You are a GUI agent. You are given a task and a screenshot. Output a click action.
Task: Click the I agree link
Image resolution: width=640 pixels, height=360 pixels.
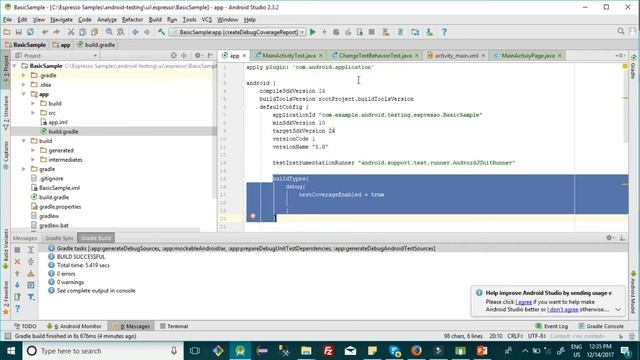point(523,302)
